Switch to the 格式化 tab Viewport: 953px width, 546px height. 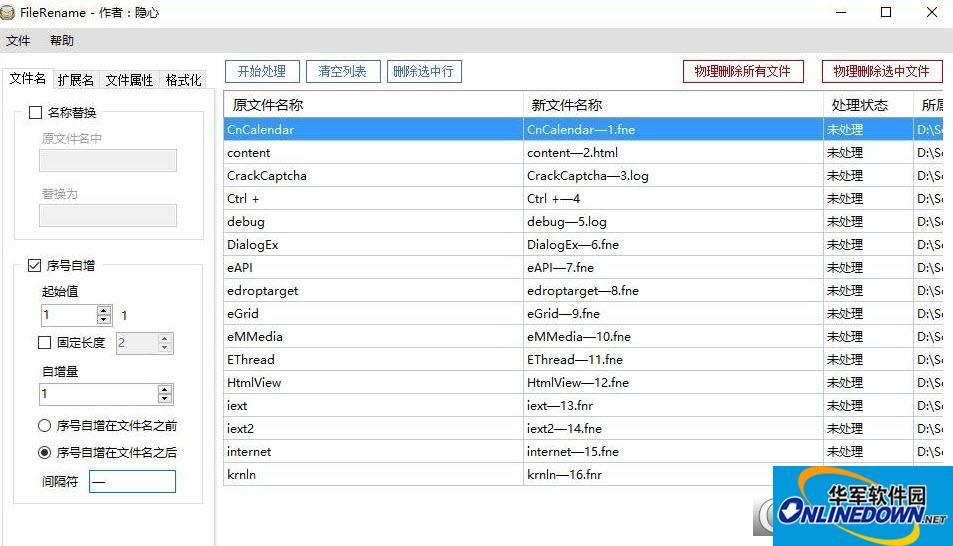183,80
